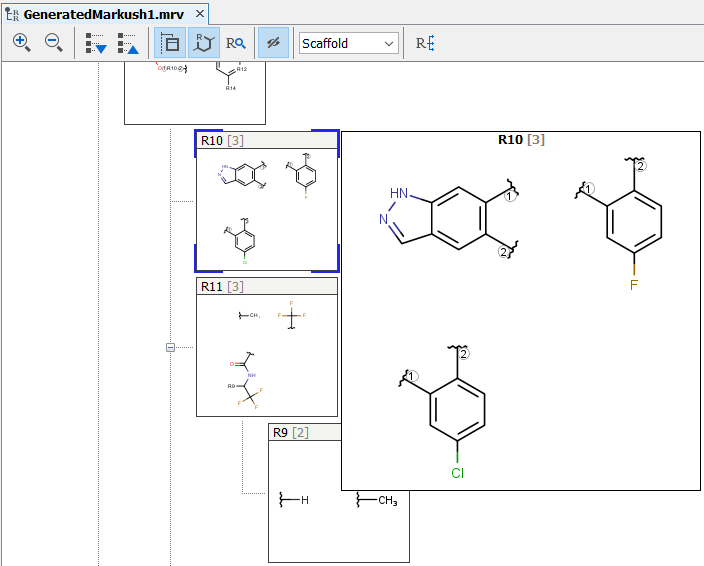
Task: Close the GeneratedMarkush1.mrv tab
Action: pos(200,15)
